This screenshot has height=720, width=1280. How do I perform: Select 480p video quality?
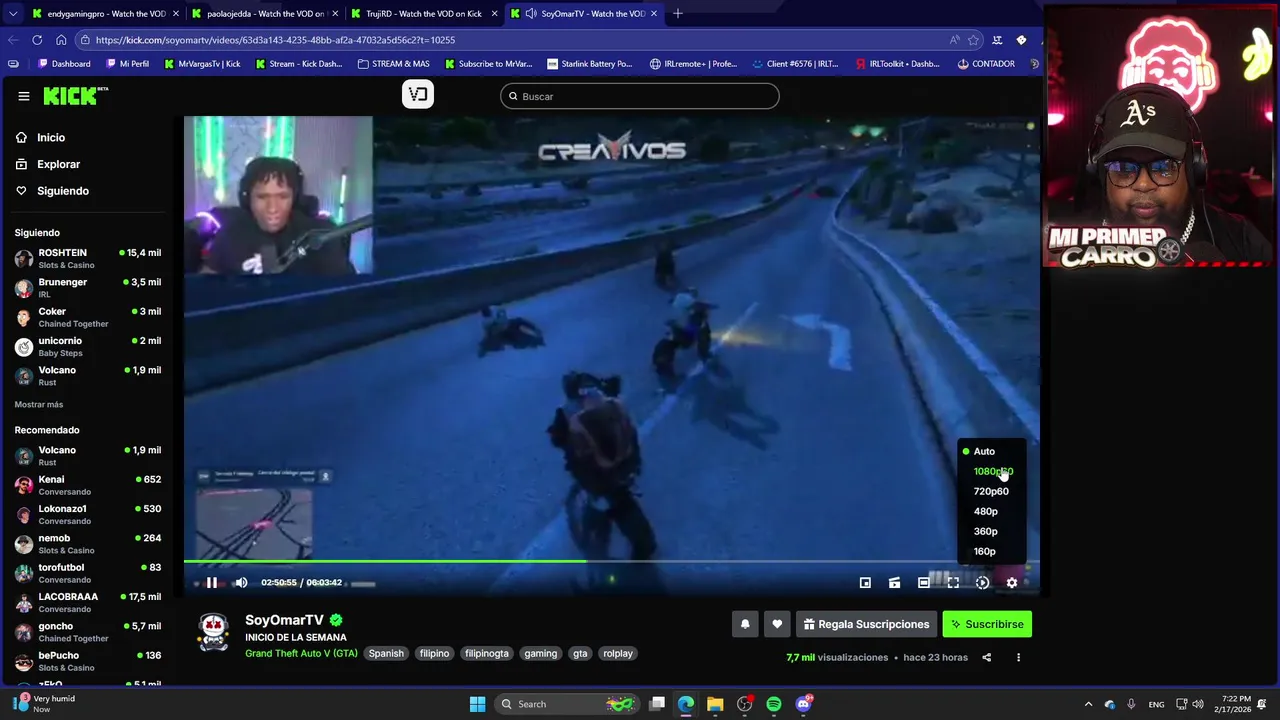point(986,511)
